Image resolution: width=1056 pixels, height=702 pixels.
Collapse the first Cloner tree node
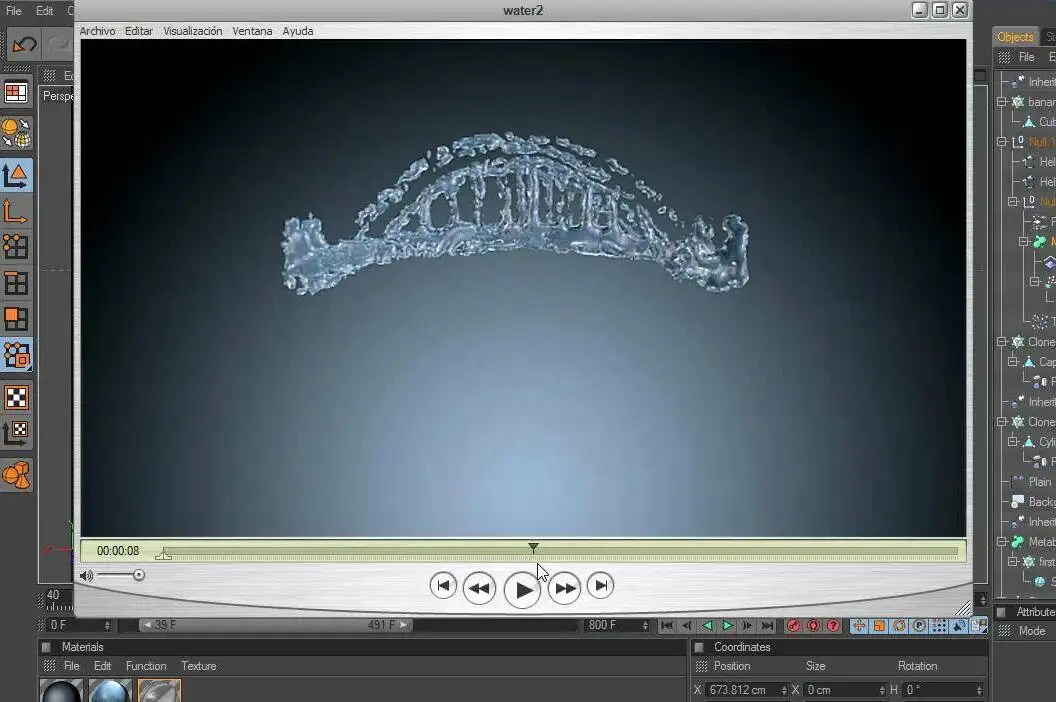click(x=1002, y=342)
